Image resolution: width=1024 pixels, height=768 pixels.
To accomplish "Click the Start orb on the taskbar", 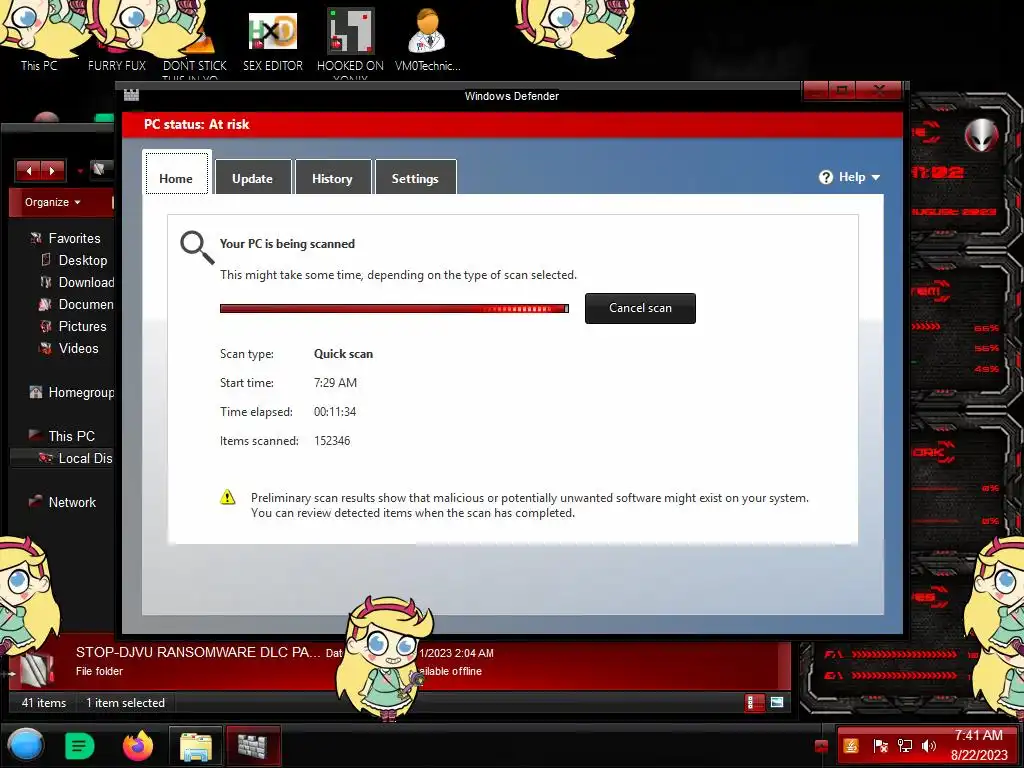I will 26,745.
